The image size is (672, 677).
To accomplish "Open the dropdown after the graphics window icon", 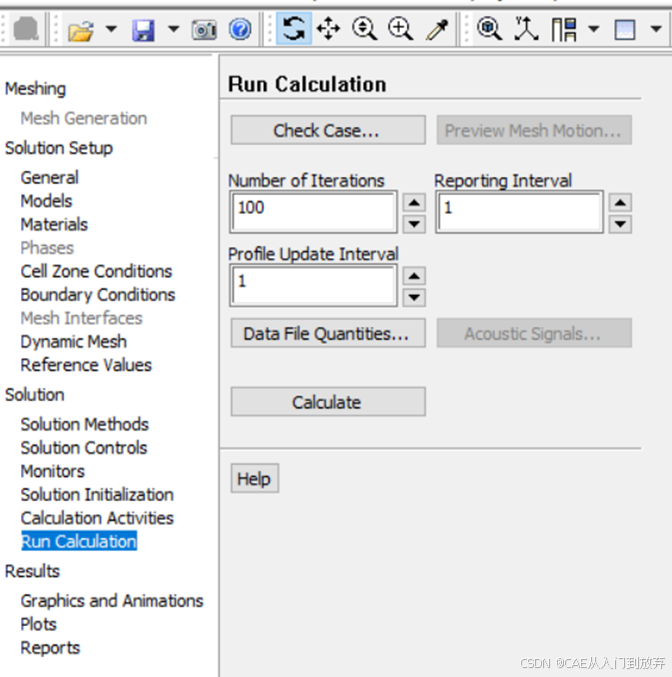I will click(656, 29).
